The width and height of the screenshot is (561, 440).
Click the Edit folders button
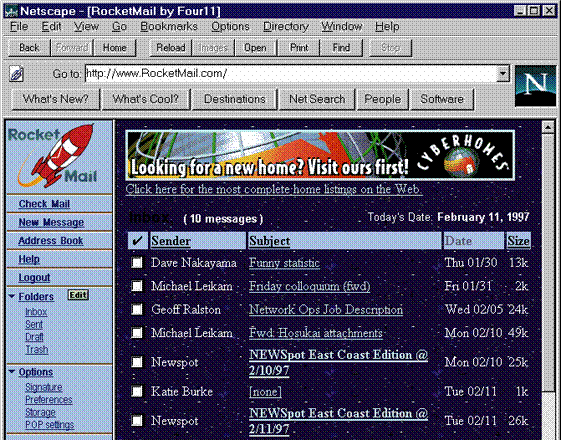tap(78, 295)
